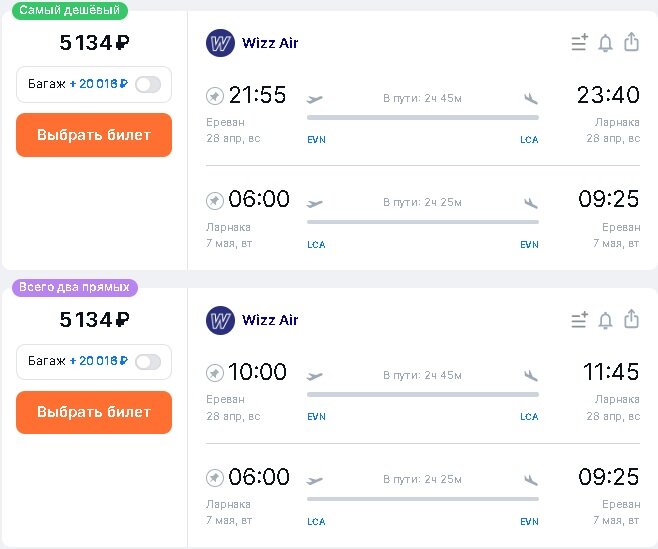Click 'Выбрать билет' on the second ticket
The width and height of the screenshot is (658, 549).
point(94,412)
